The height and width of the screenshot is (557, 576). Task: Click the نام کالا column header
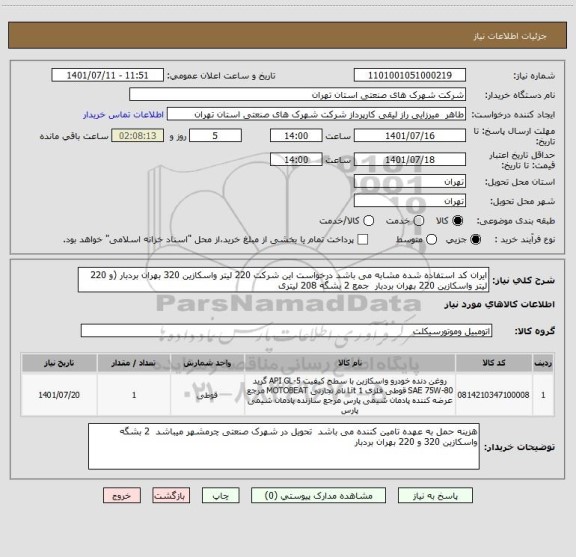(x=350, y=363)
